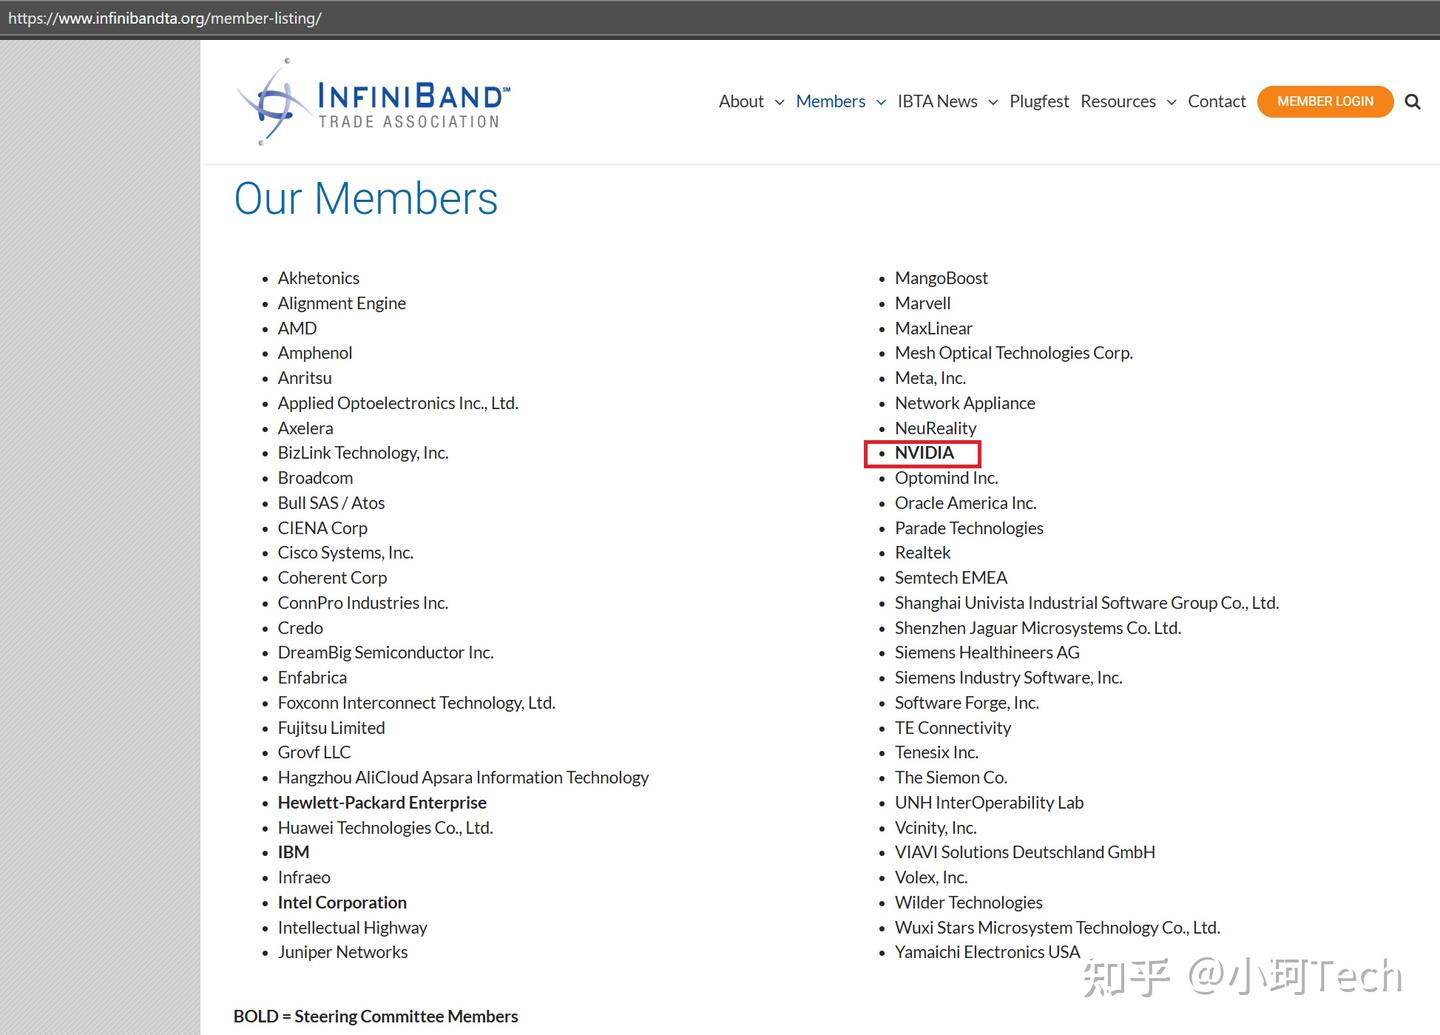Select Foxconn Interconnect Technology, Ltd.

(x=416, y=703)
